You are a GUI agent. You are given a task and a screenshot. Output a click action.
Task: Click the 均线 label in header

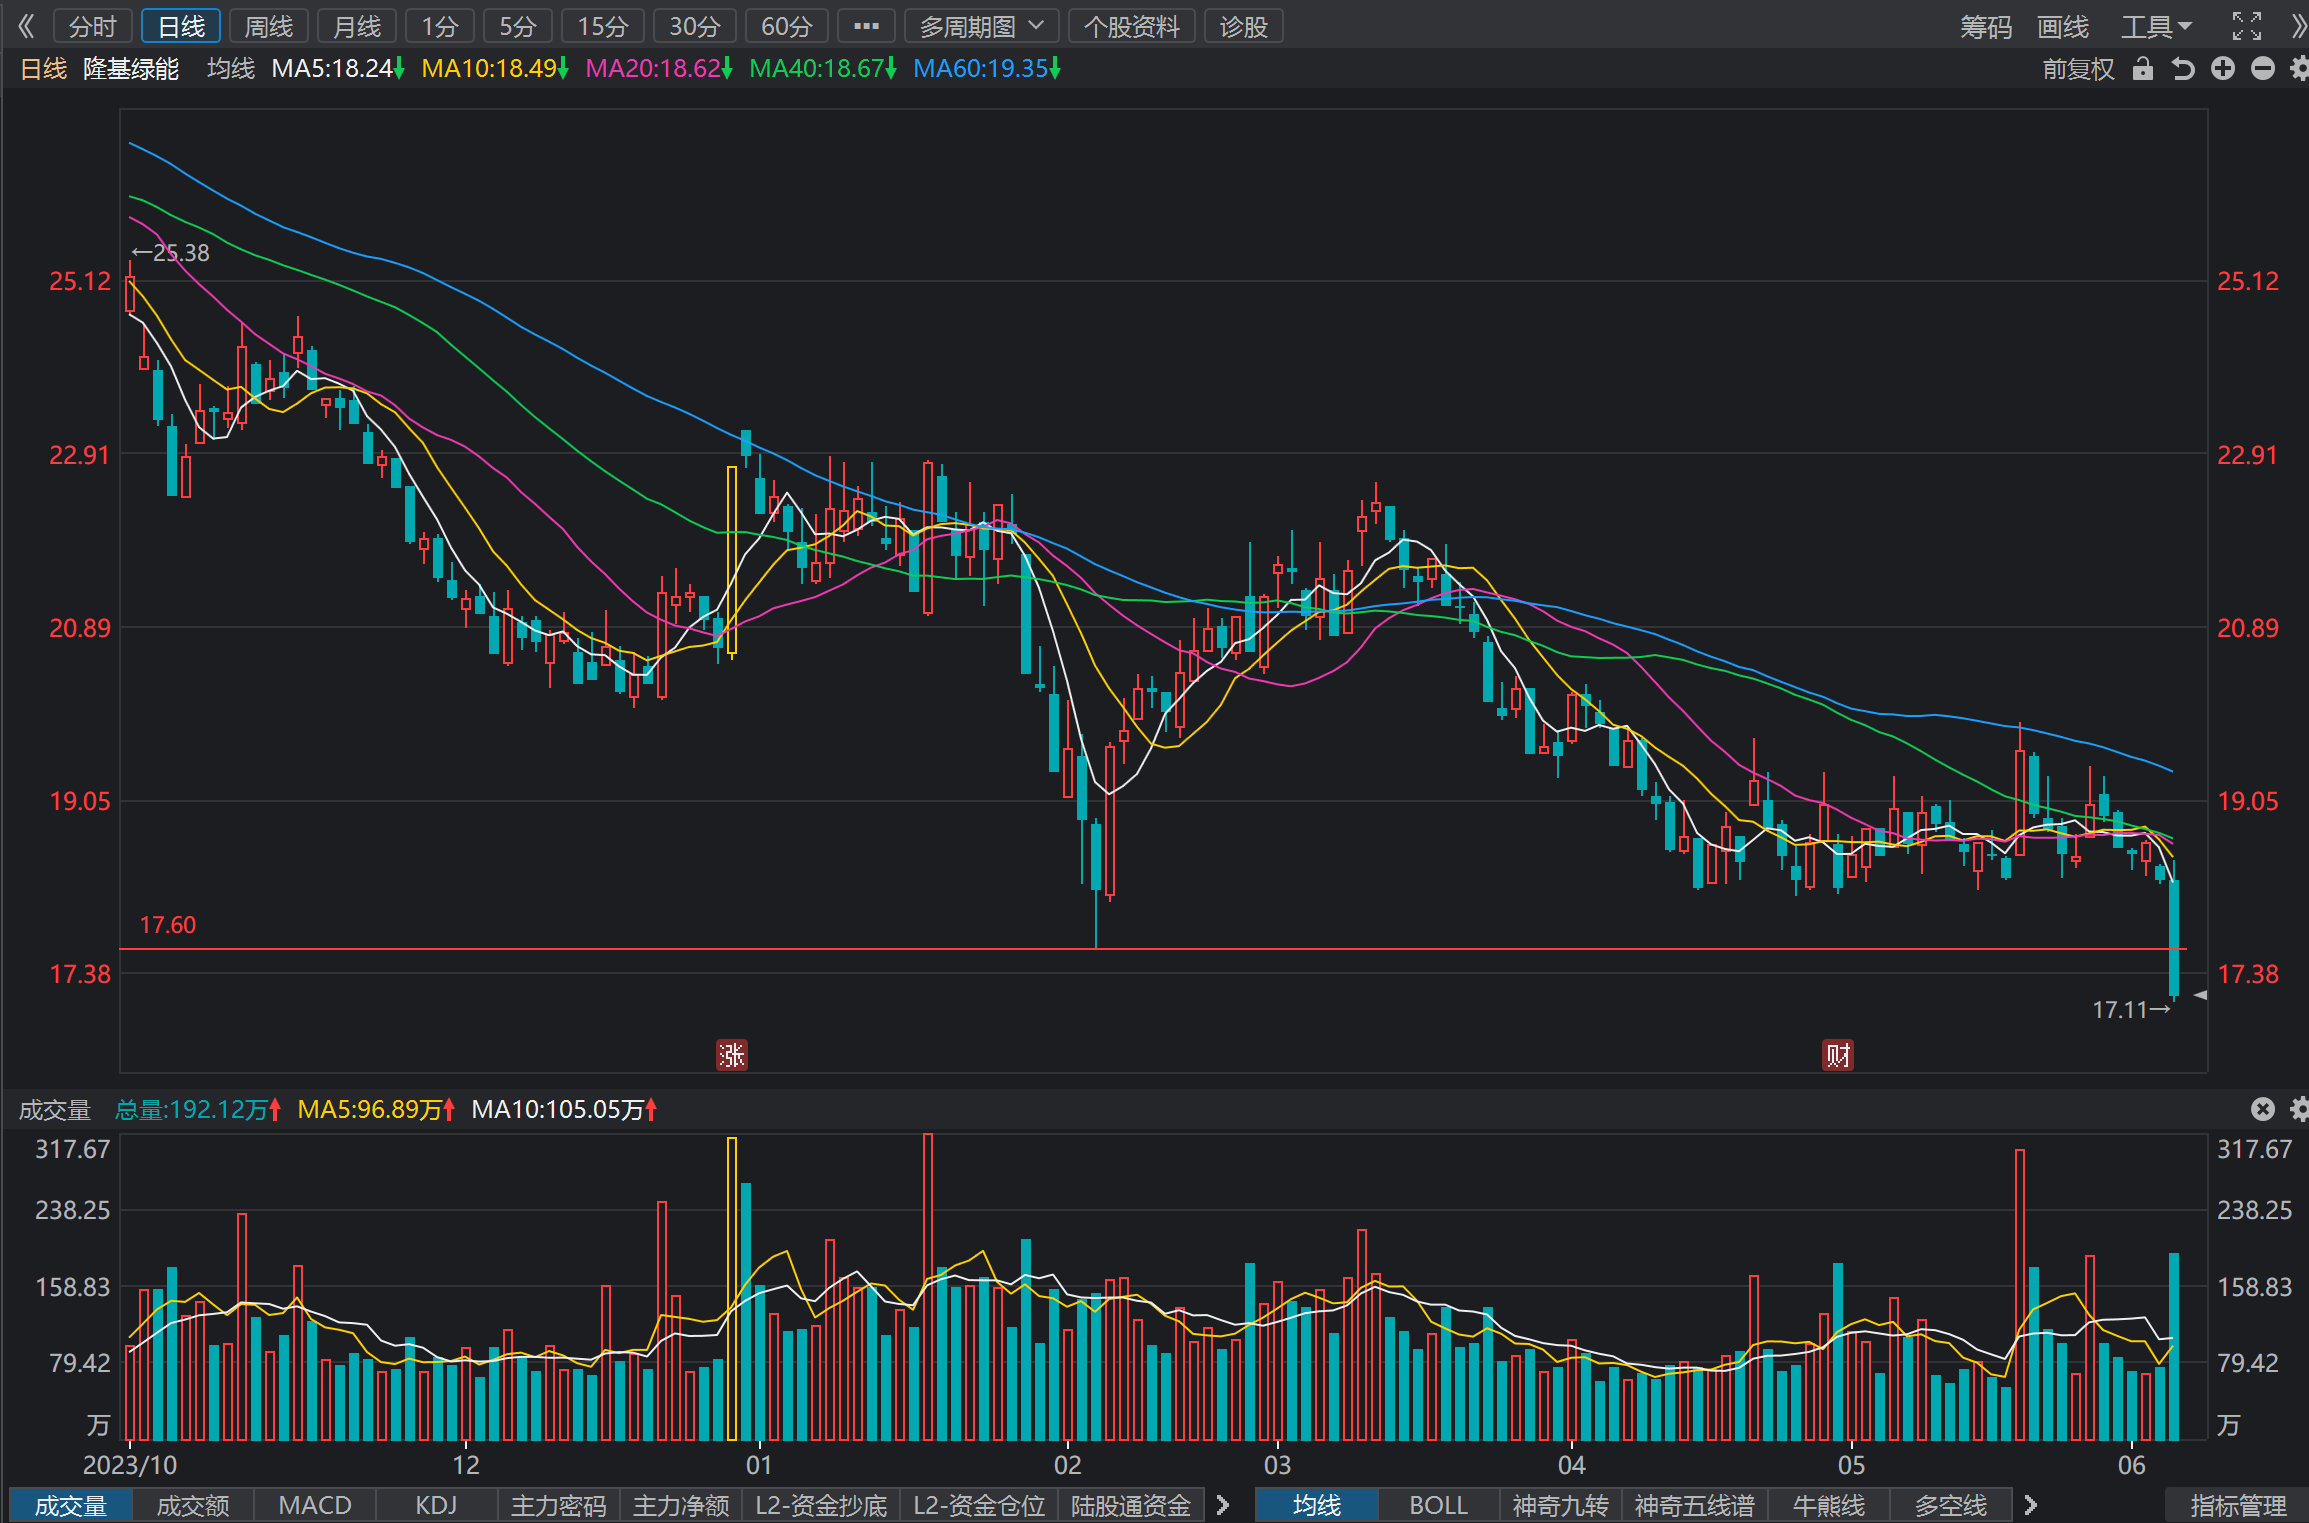click(231, 68)
